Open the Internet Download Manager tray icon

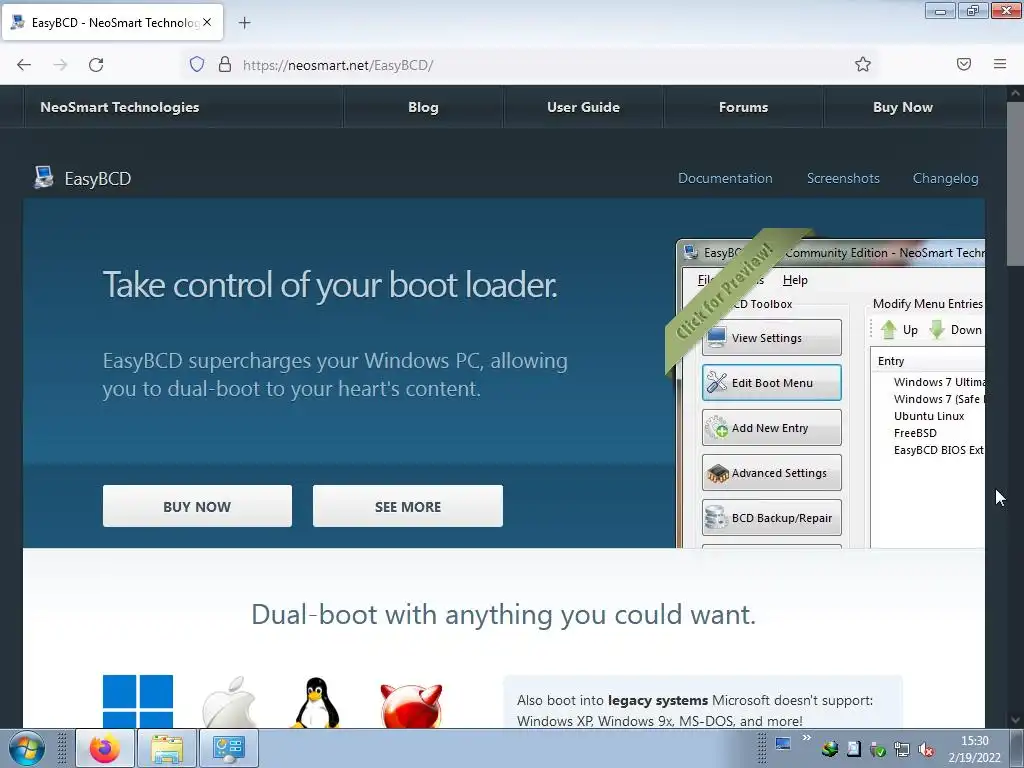tap(829, 749)
